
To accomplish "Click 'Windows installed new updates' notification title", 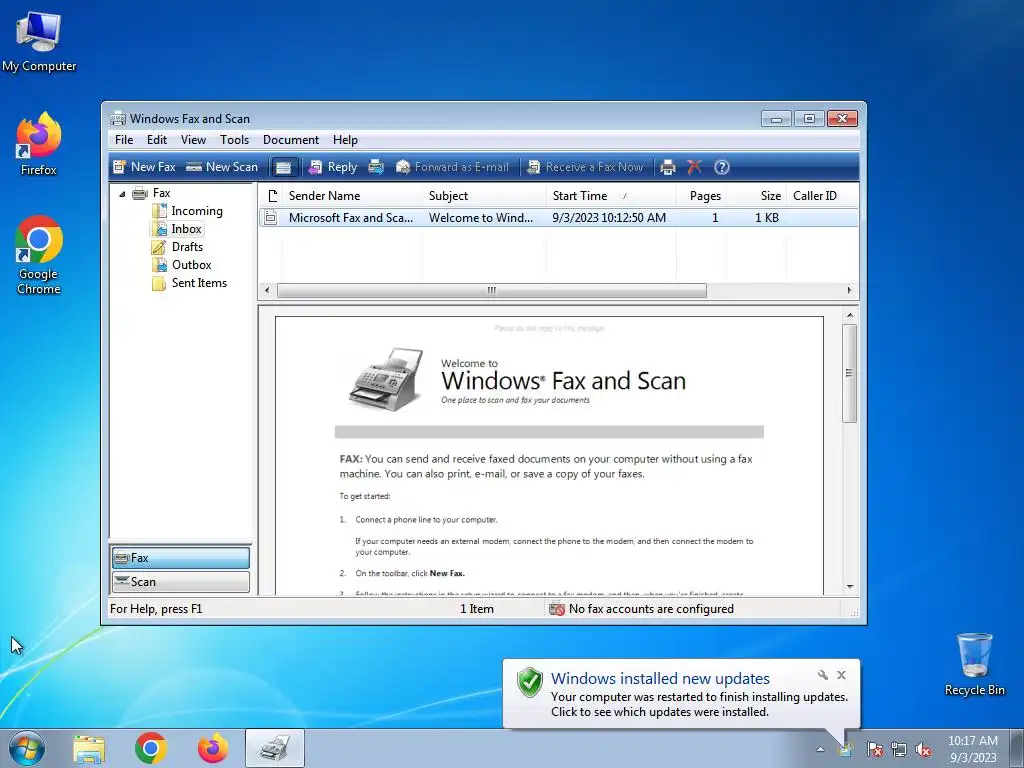I will (x=660, y=679).
